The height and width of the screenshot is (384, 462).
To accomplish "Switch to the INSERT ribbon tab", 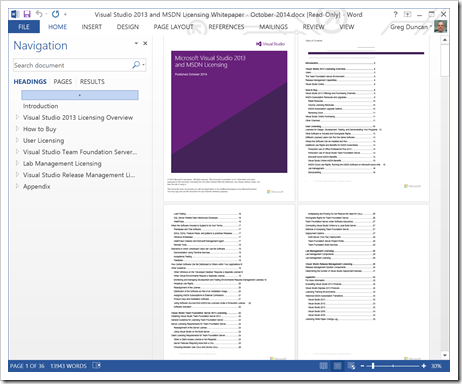I will (92, 27).
